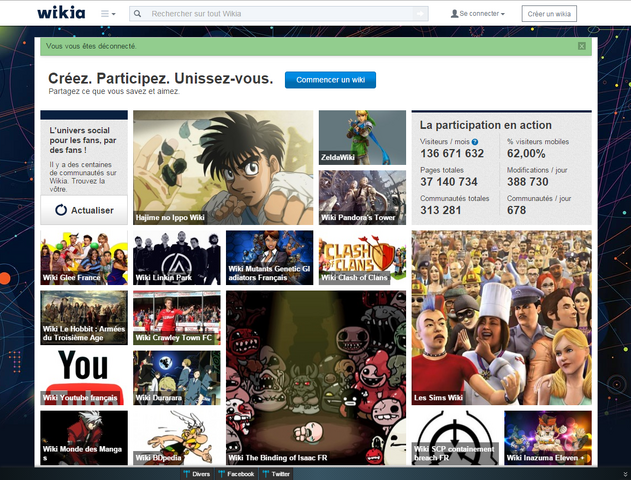The height and width of the screenshot is (480, 631).
Task: Open Wiki SCP containement breach FR
Action: pyautogui.click(x=455, y=438)
